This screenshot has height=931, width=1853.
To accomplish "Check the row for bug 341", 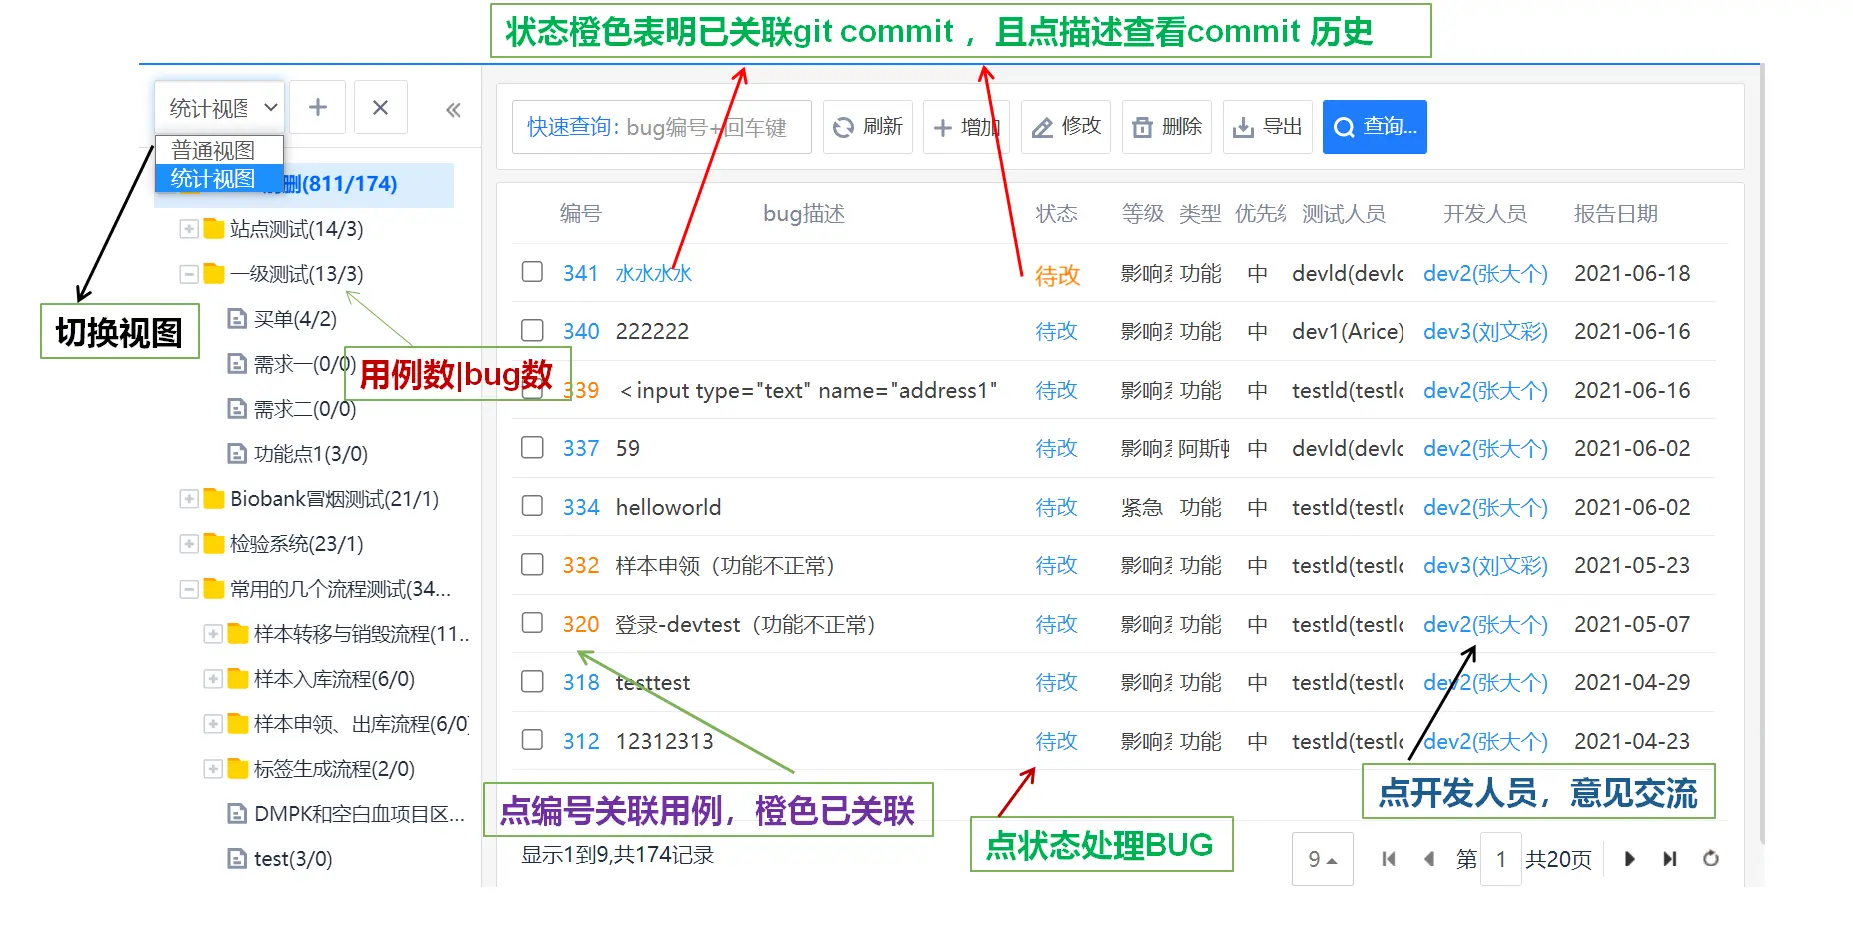I will tap(533, 272).
